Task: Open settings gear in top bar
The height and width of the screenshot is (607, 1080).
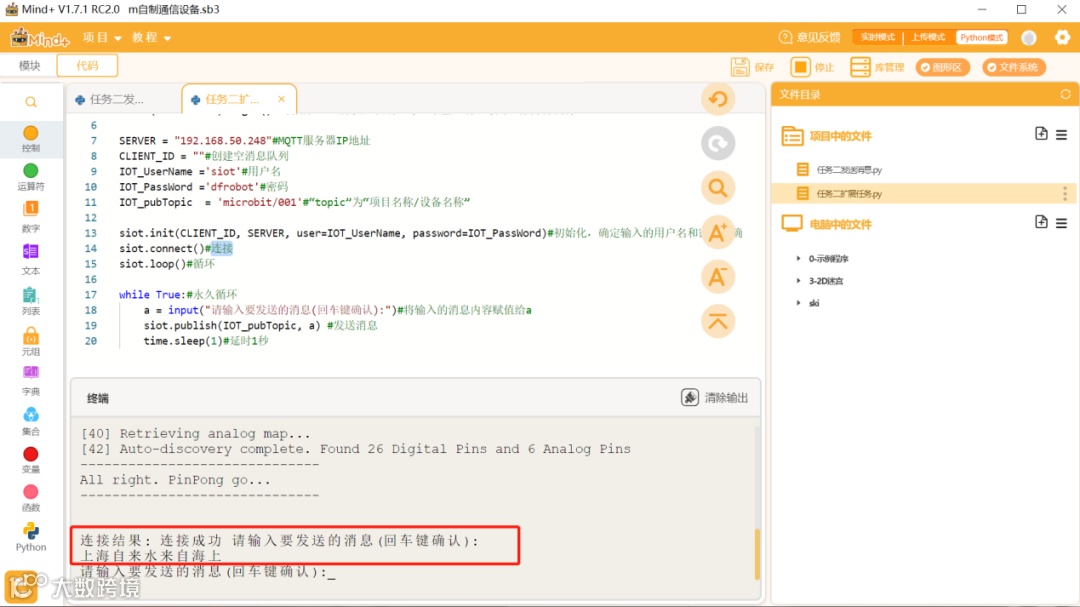Action: point(1062,37)
